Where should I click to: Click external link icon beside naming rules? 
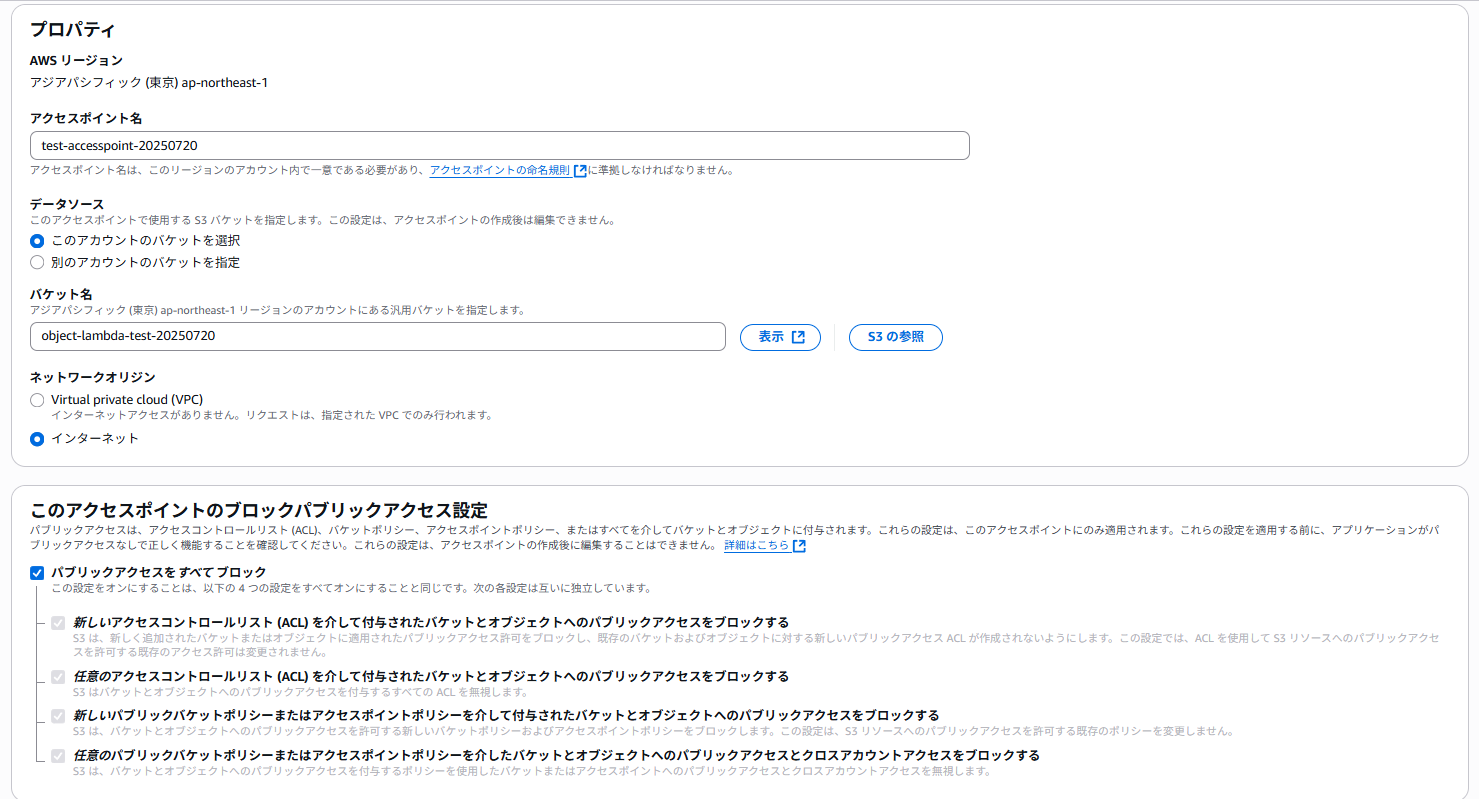click(580, 170)
